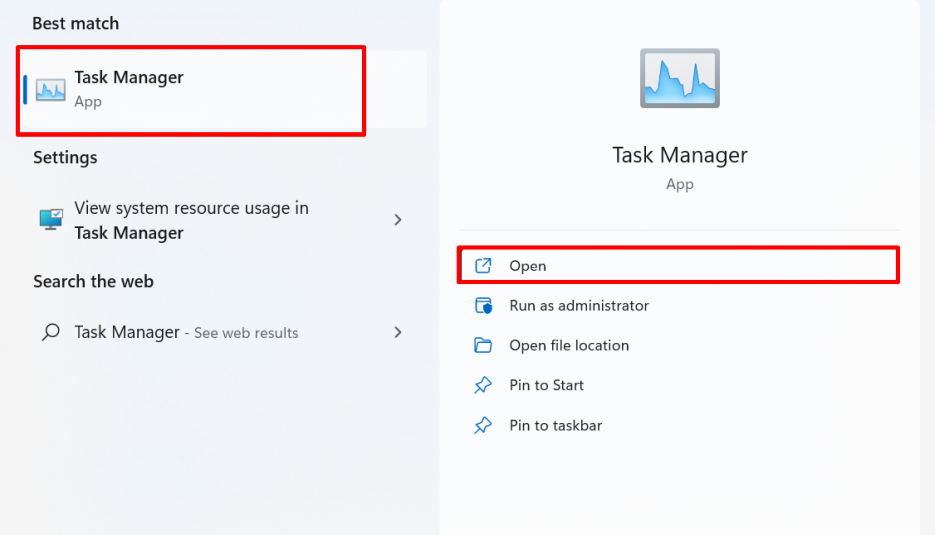Choose Open file location
935x535 pixels.
click(569, 346)
